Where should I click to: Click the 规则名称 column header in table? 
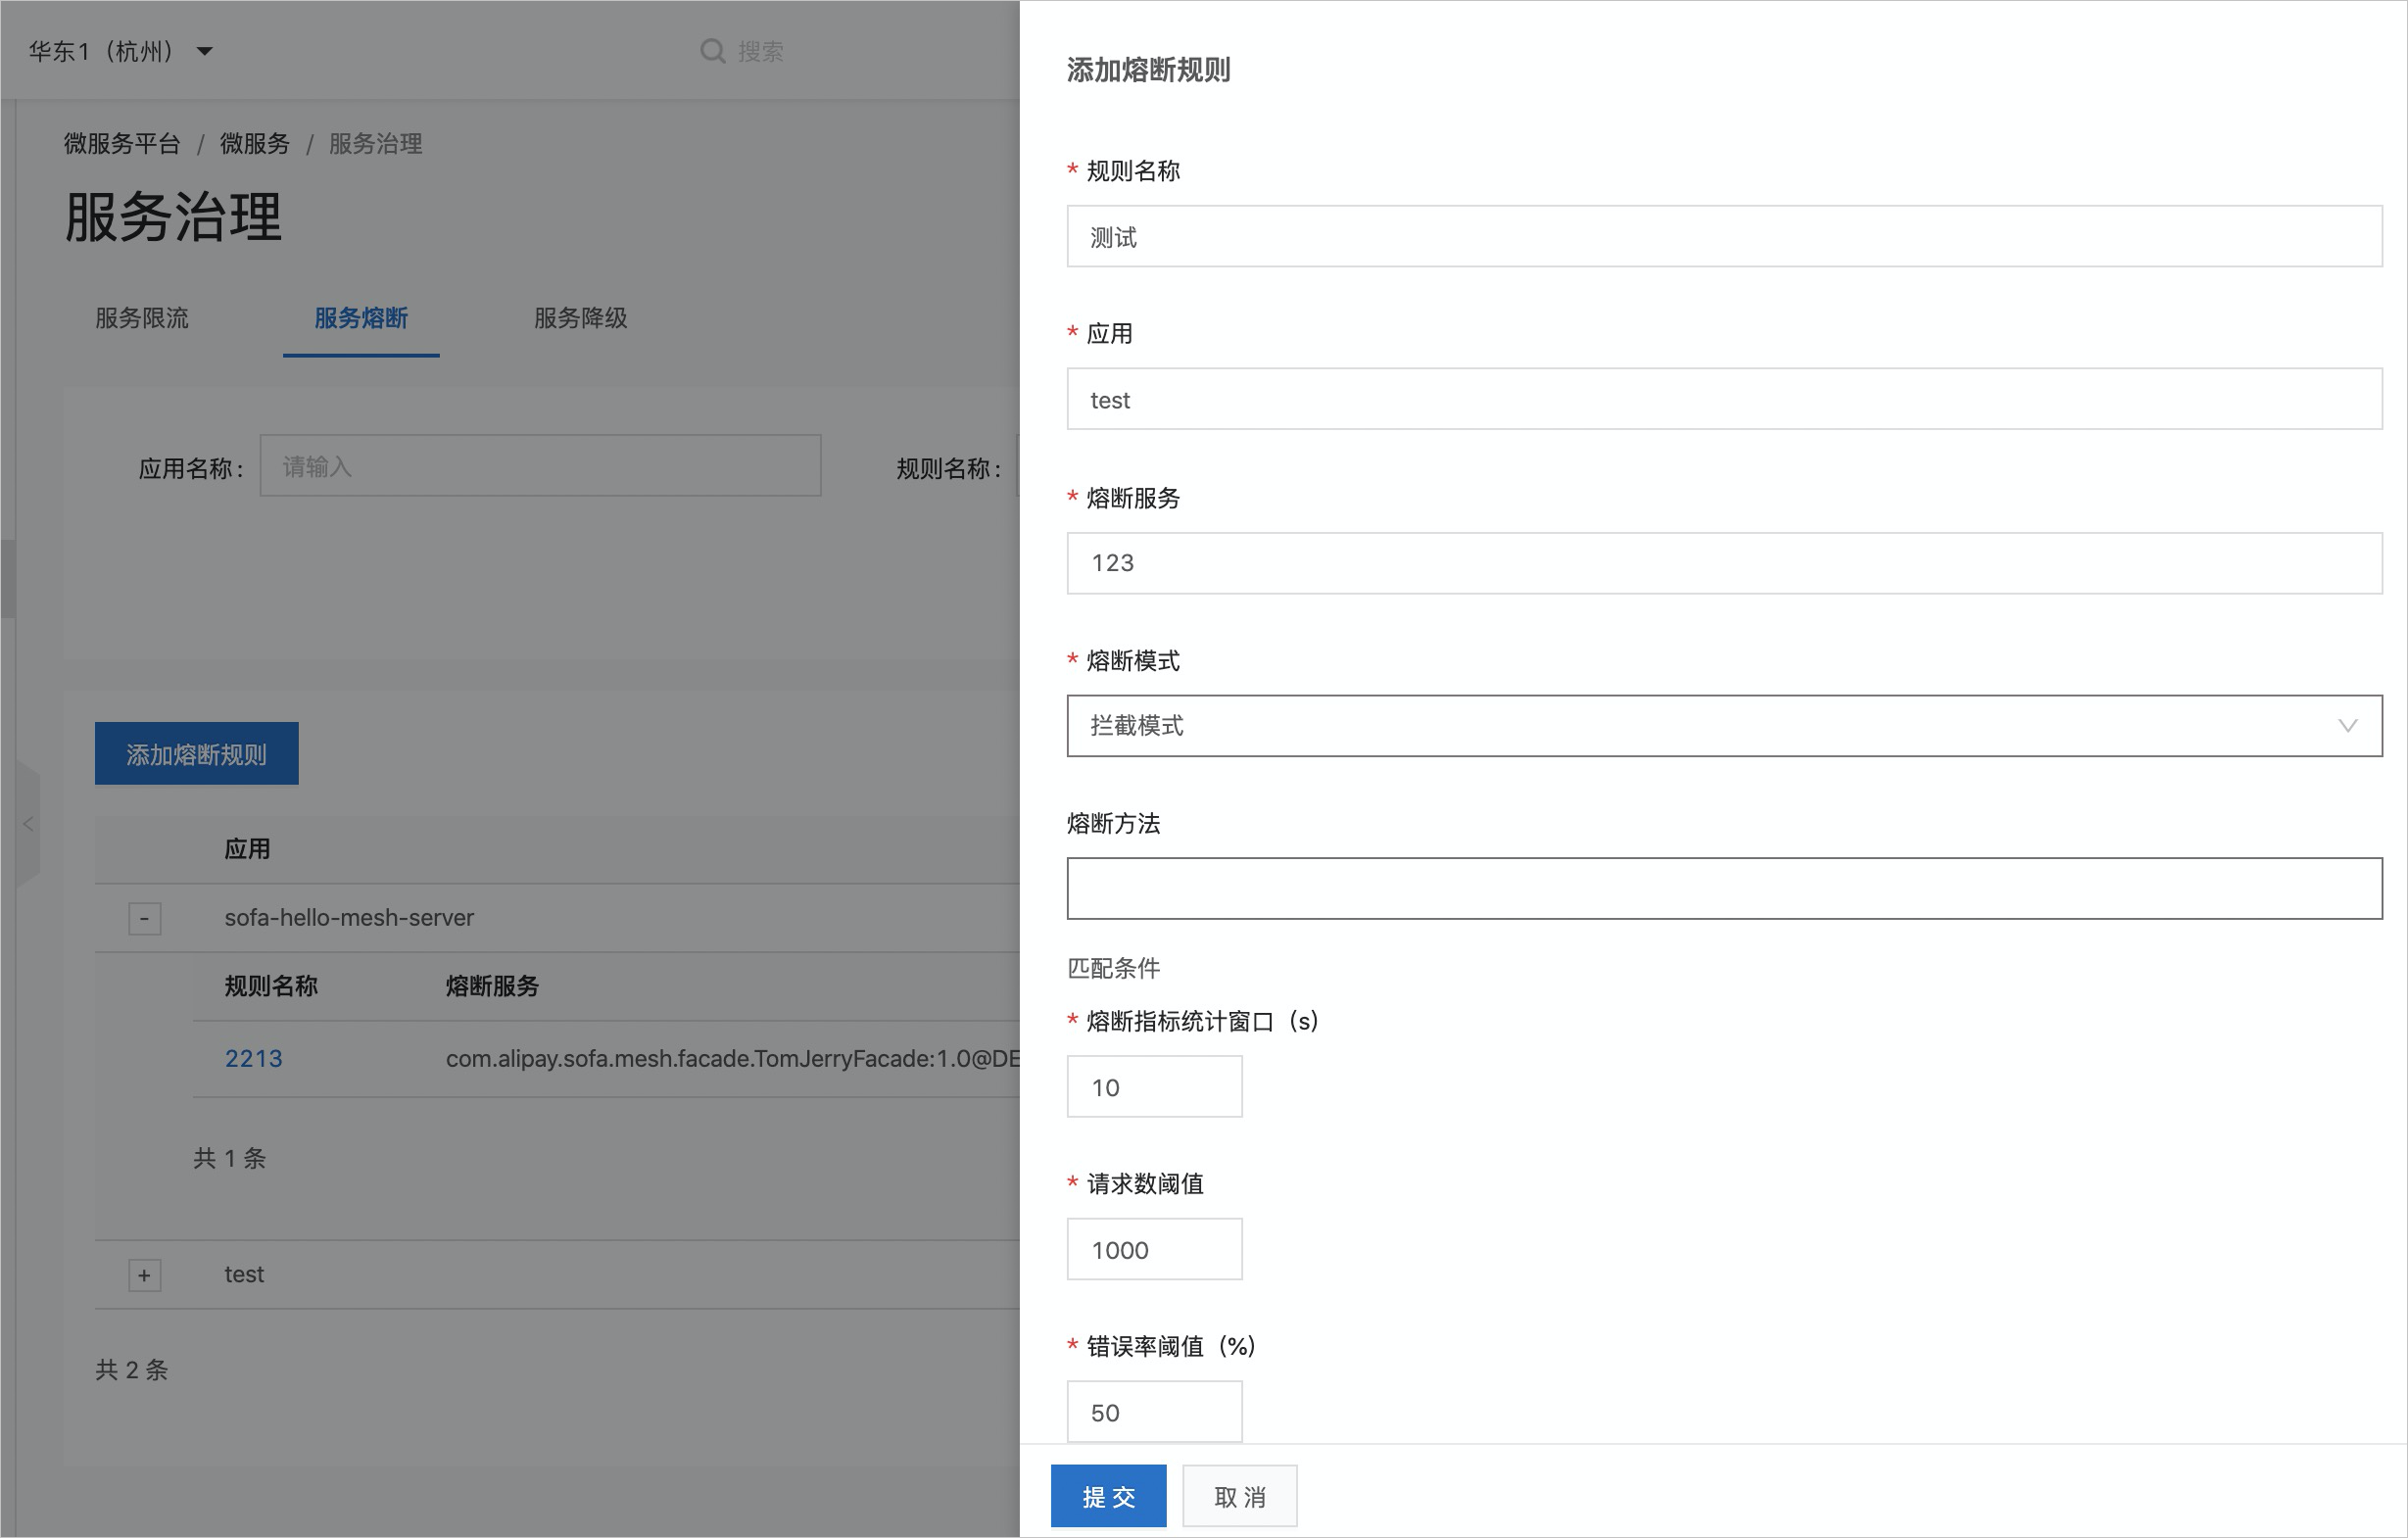point(271,987)
